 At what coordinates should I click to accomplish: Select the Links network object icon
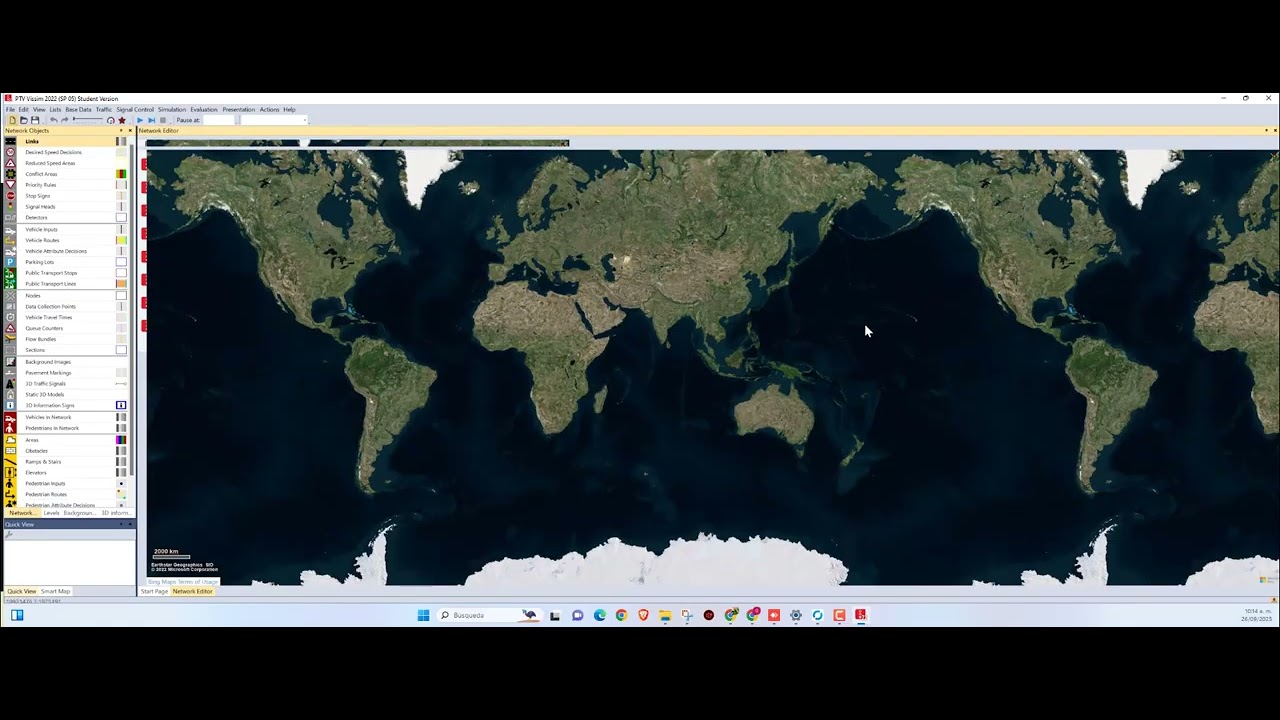point(10,141)
